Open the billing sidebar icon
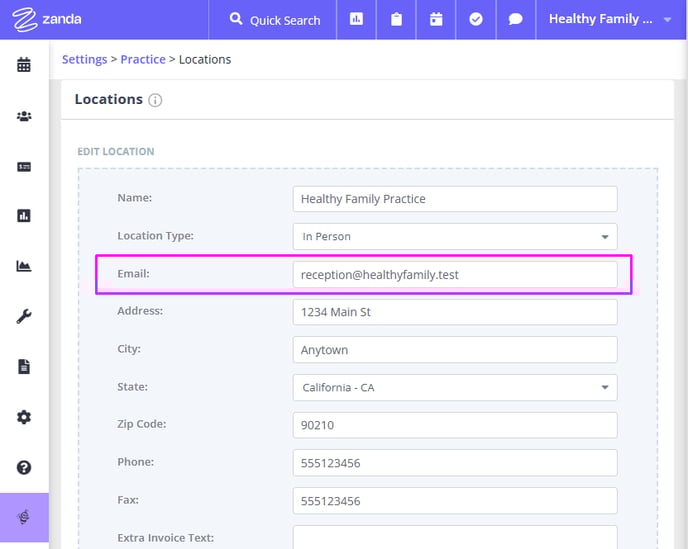 [24, 167]
